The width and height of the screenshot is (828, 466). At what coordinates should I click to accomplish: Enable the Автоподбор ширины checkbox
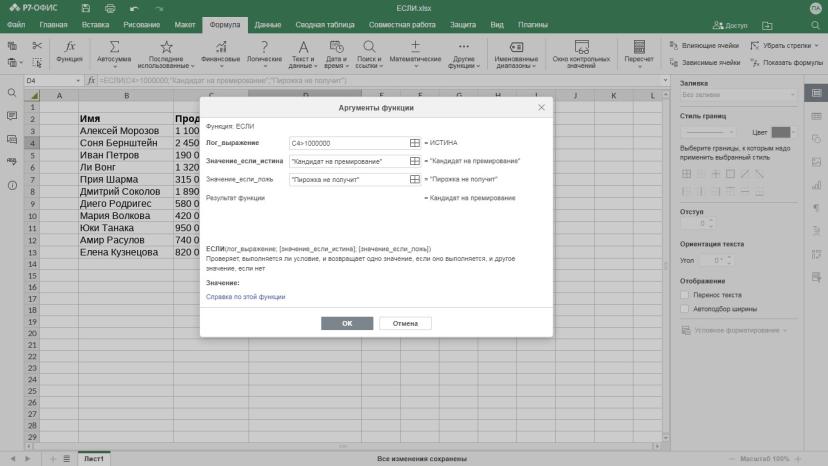click(x=685, y=309)
